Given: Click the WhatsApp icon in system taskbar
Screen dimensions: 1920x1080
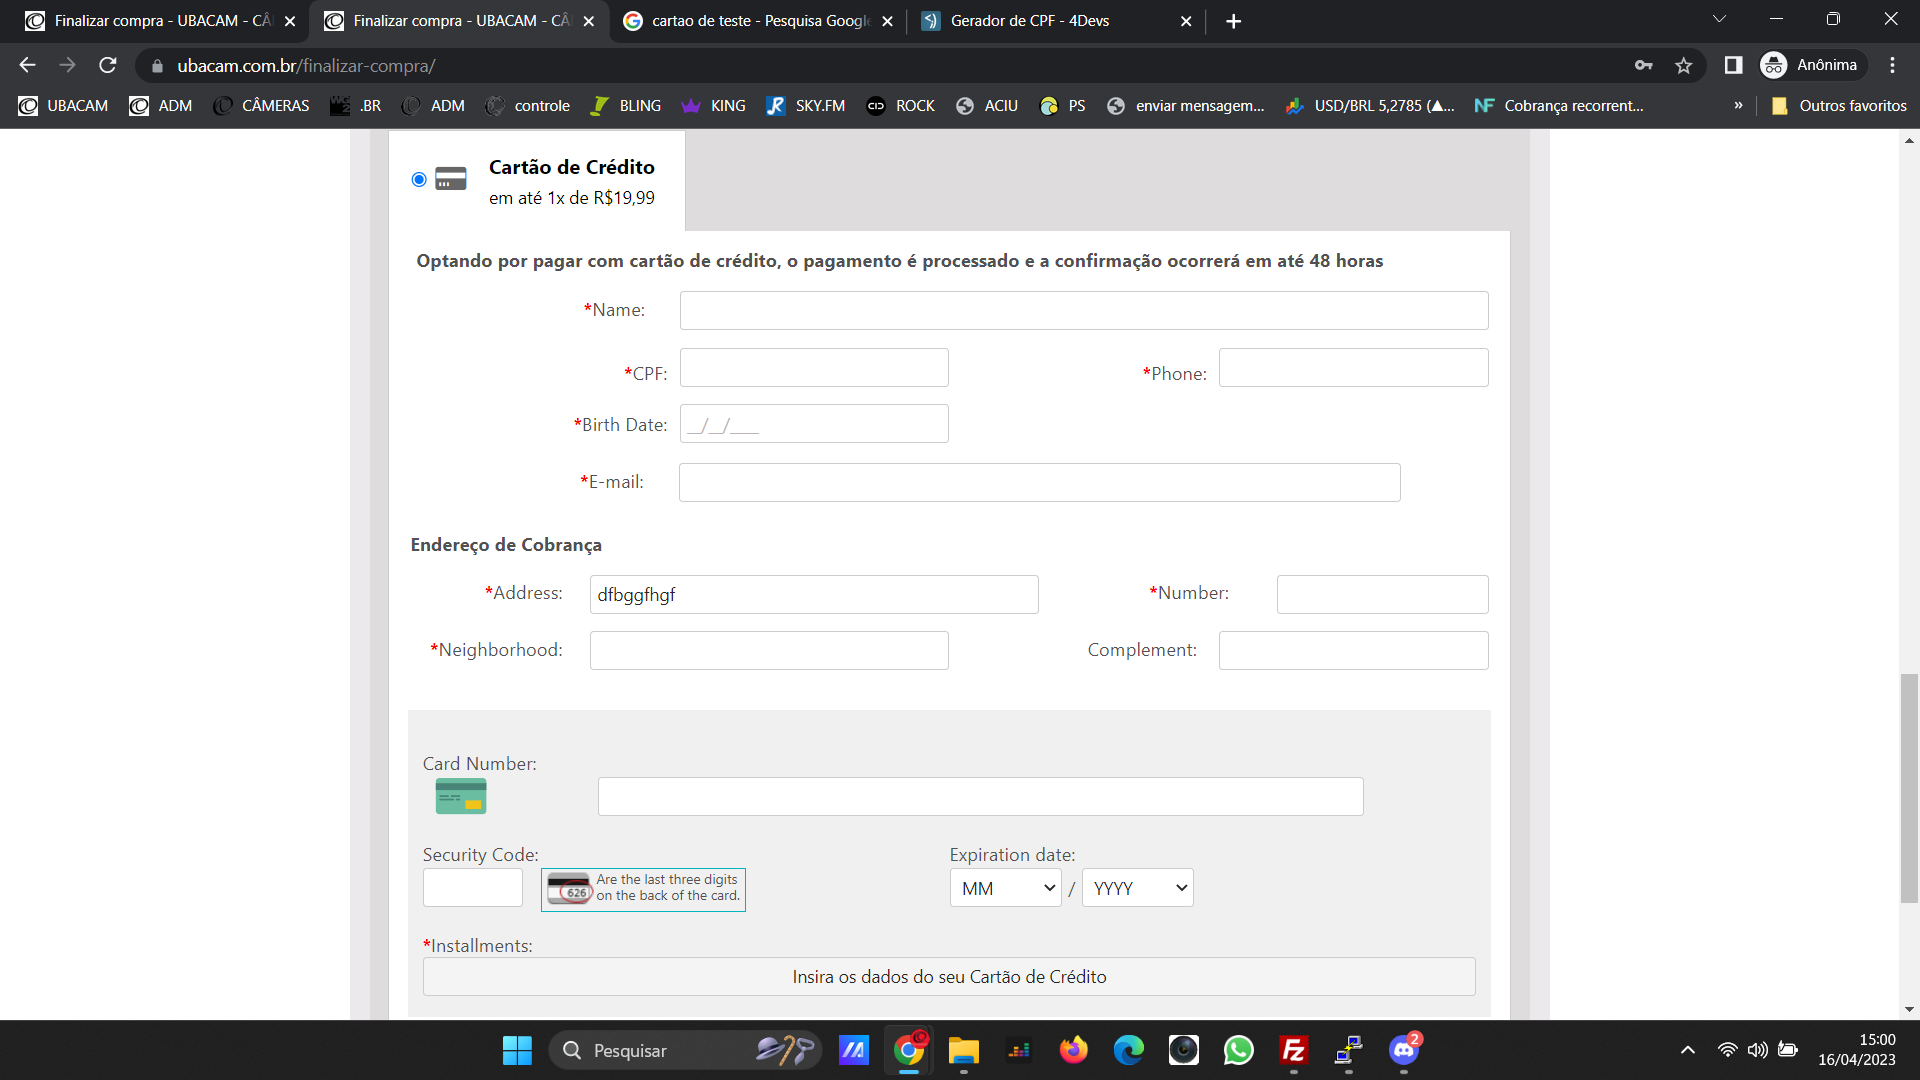Looking at the screenshot, I should (1238, 1050).
